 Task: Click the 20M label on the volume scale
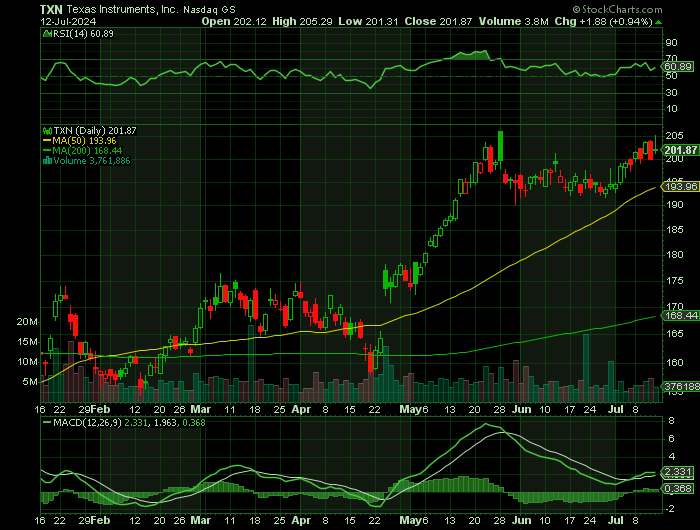coord(27,321)
